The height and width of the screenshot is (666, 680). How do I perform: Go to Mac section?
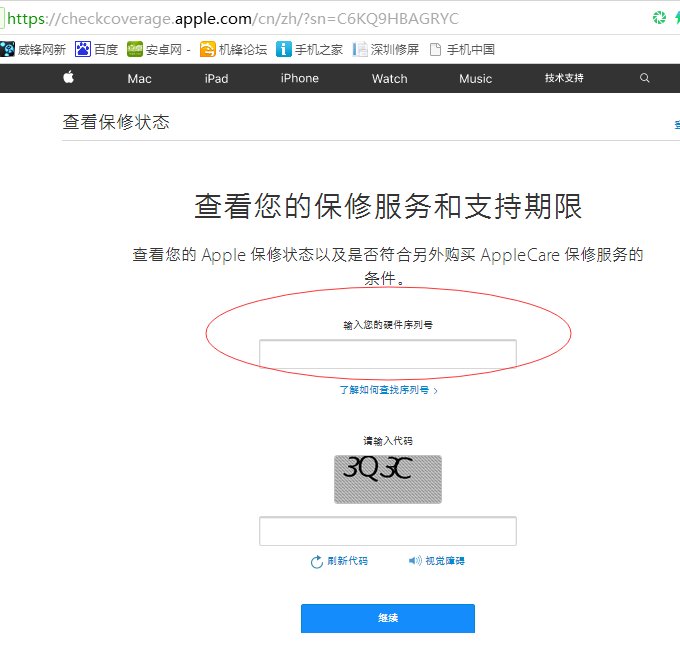tap(139, 78)
